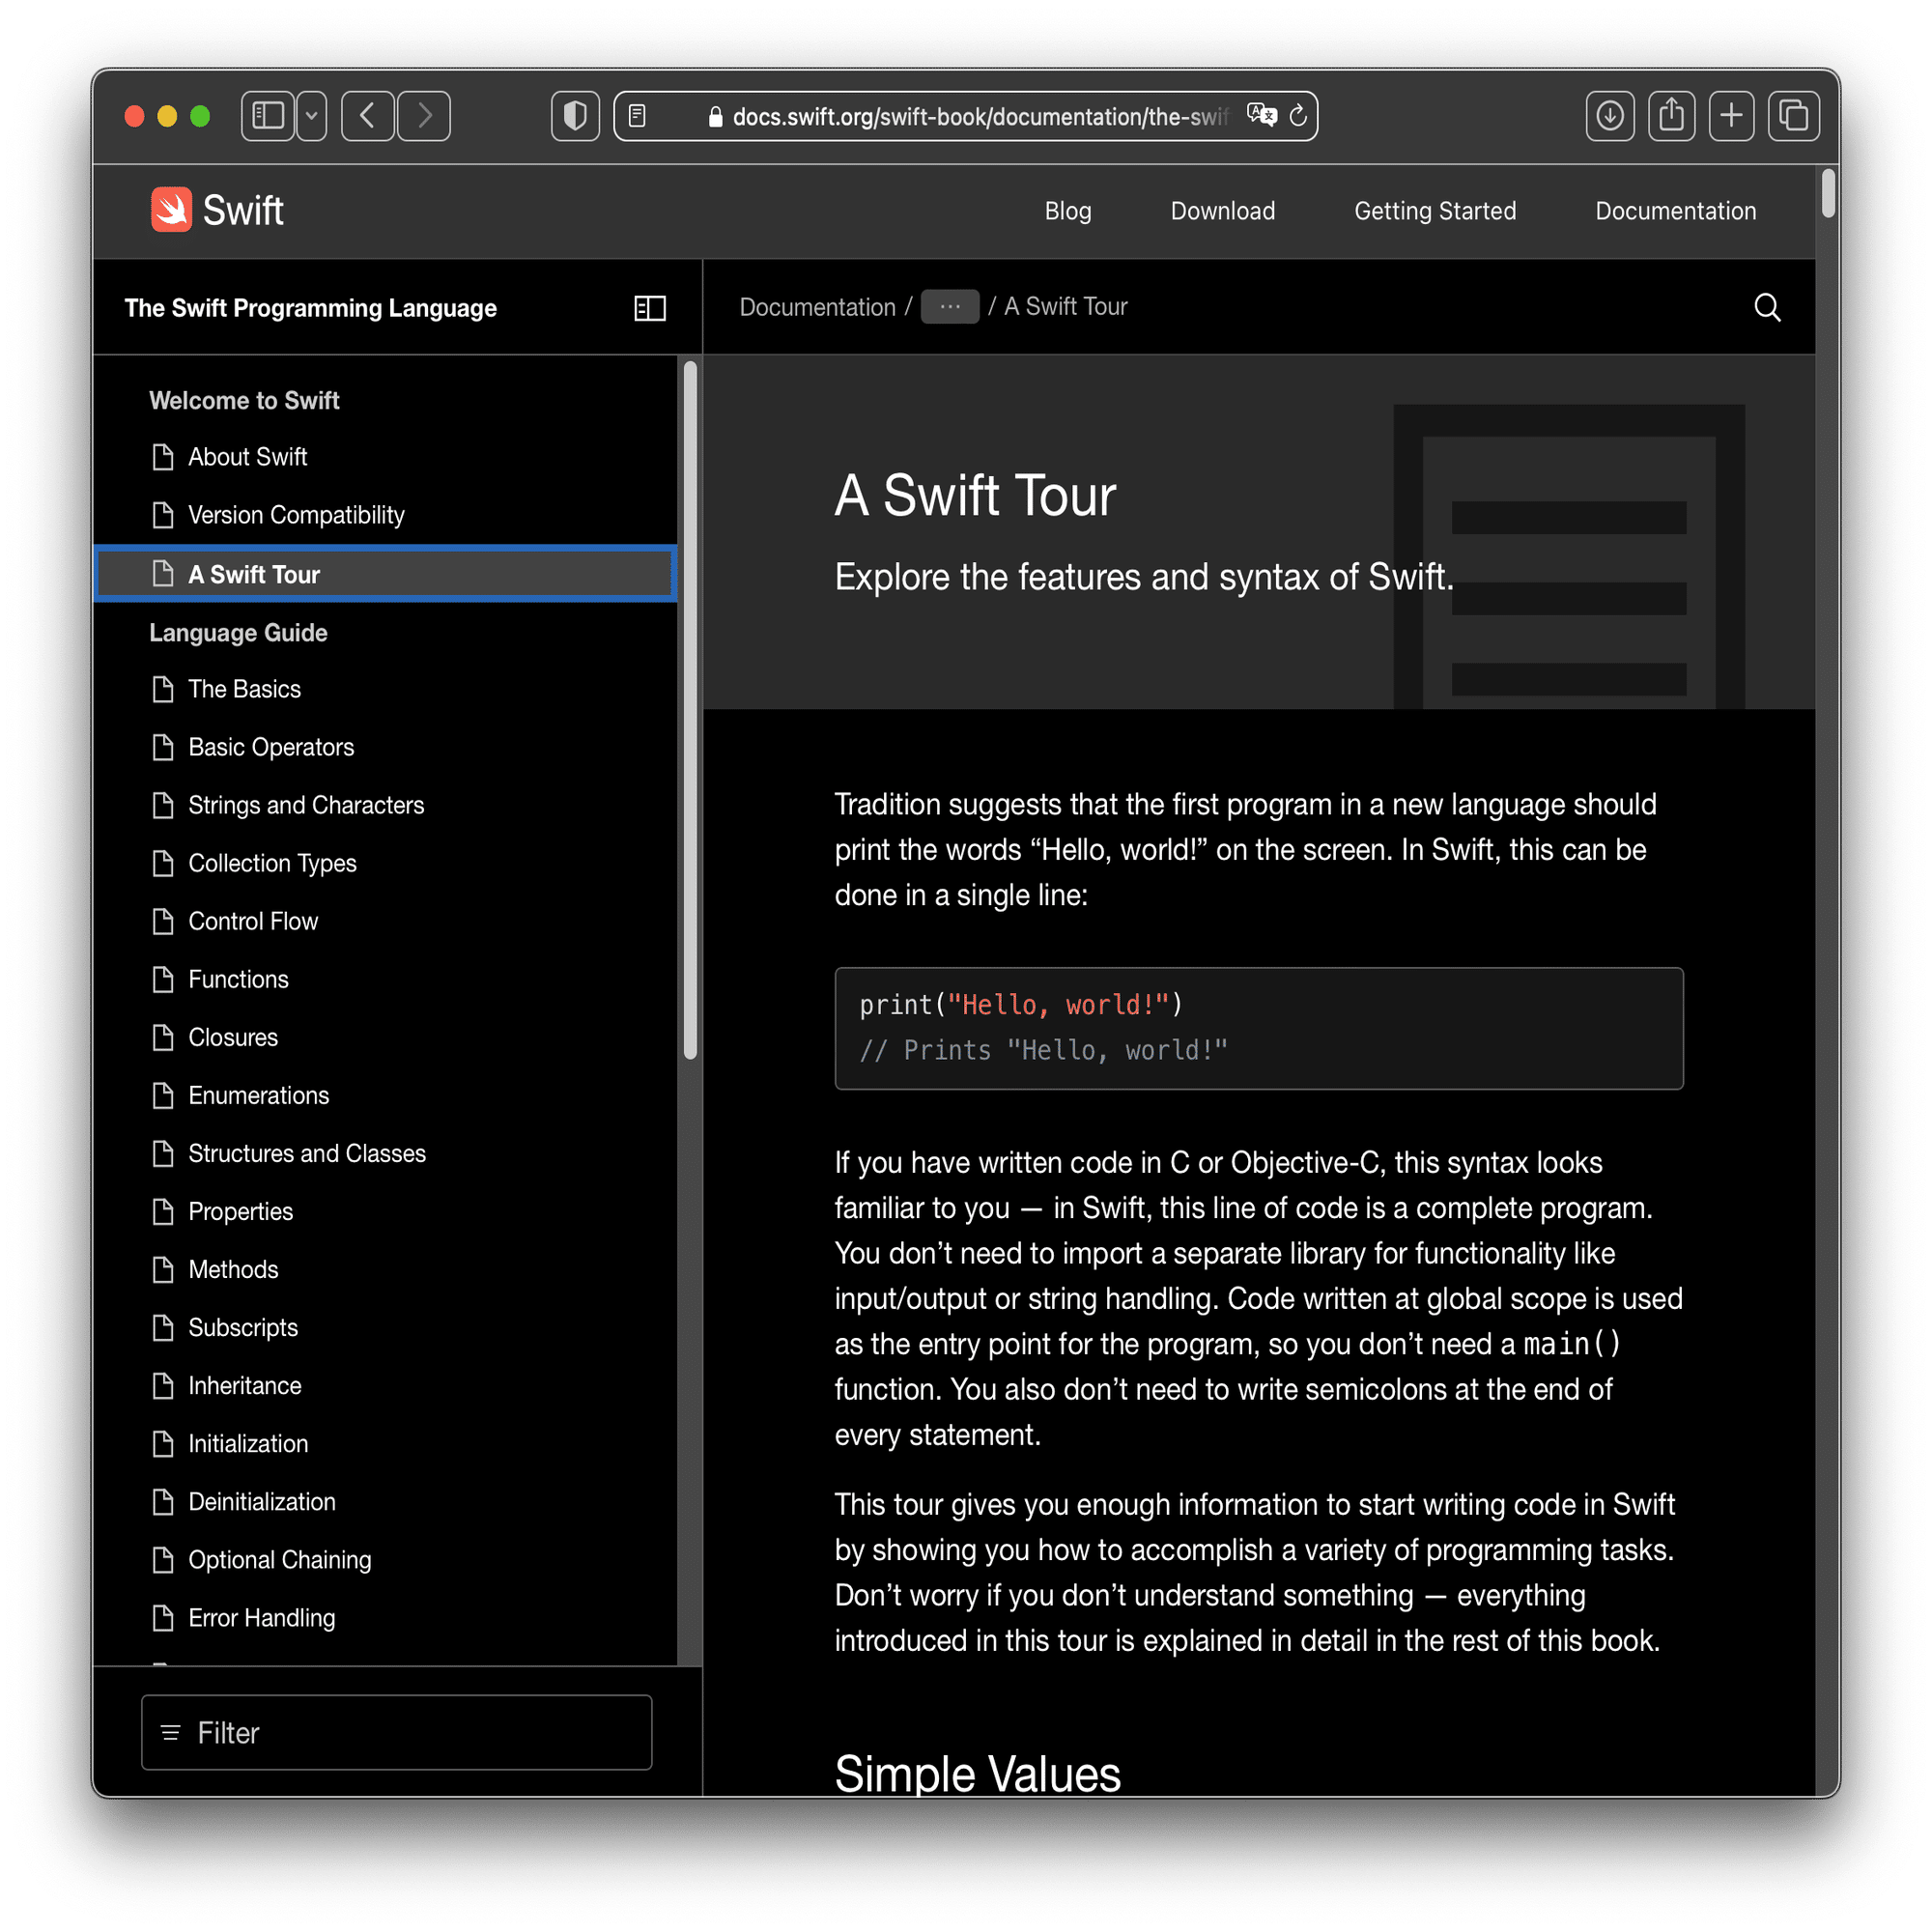
Task: Show tab overview icon
Action: (x=1793, y=117)
